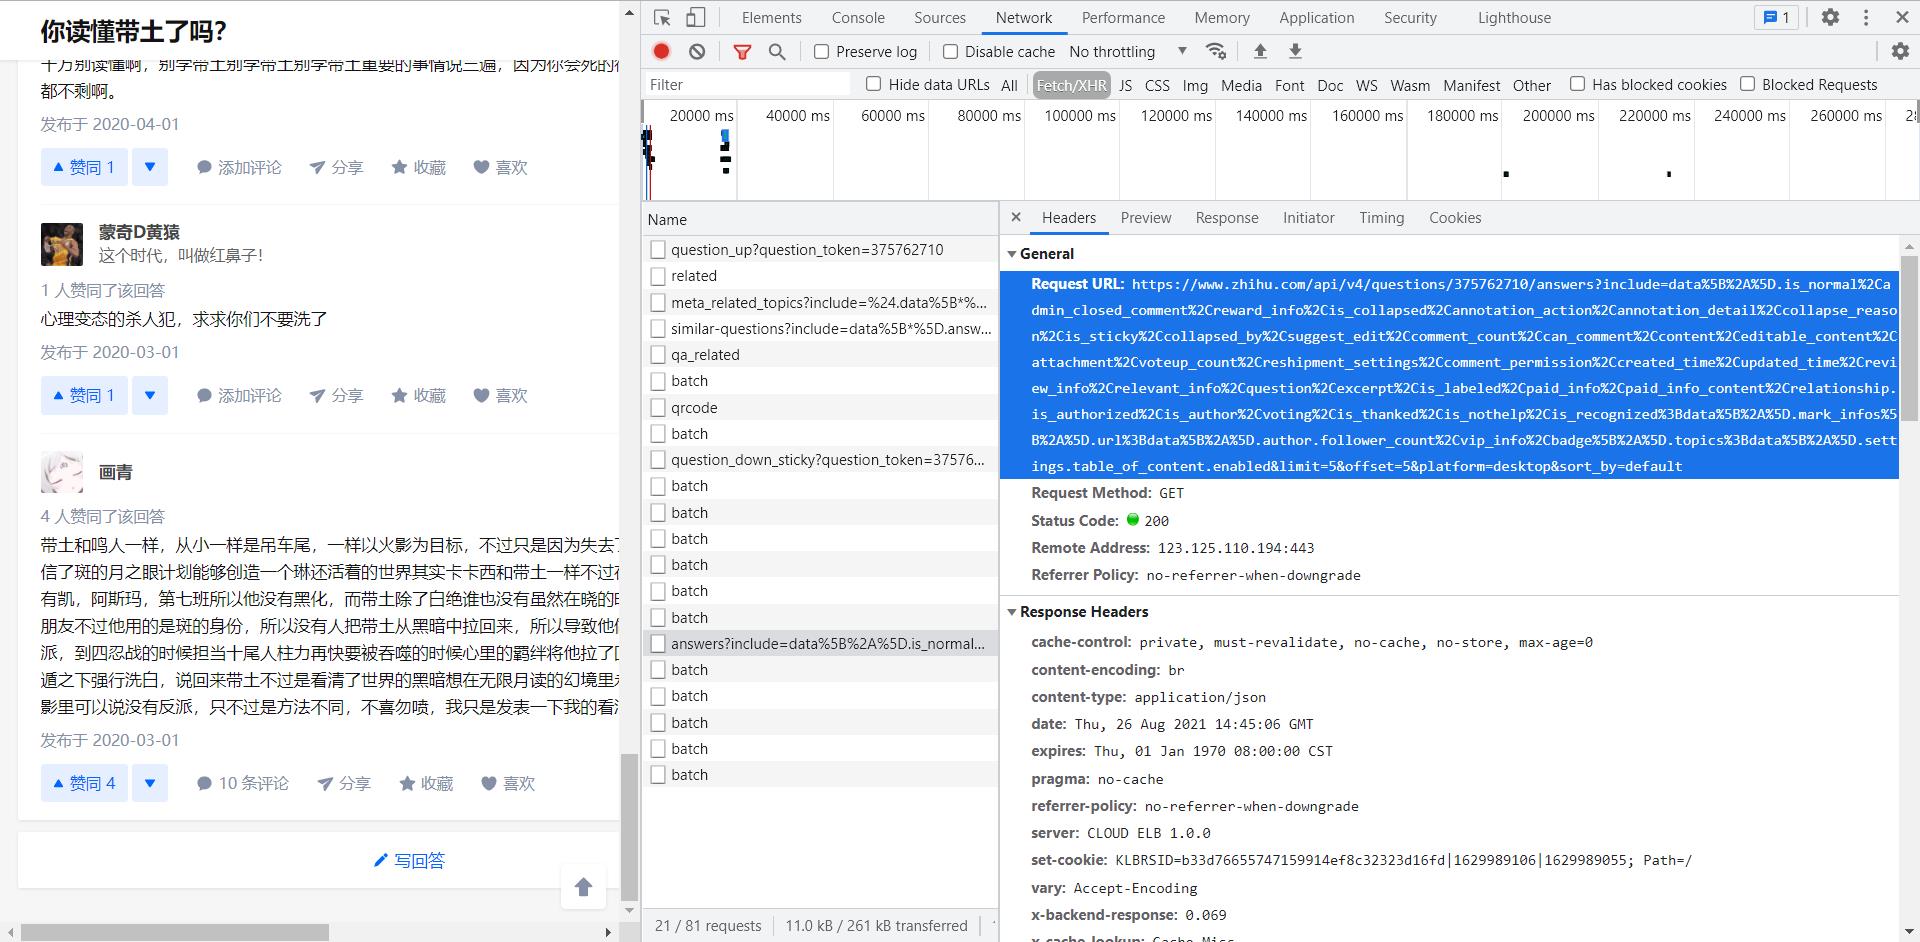Clear the network log
Viewport: 1920px width, 942px height.
pyautogui.click(x=697, y=51)
